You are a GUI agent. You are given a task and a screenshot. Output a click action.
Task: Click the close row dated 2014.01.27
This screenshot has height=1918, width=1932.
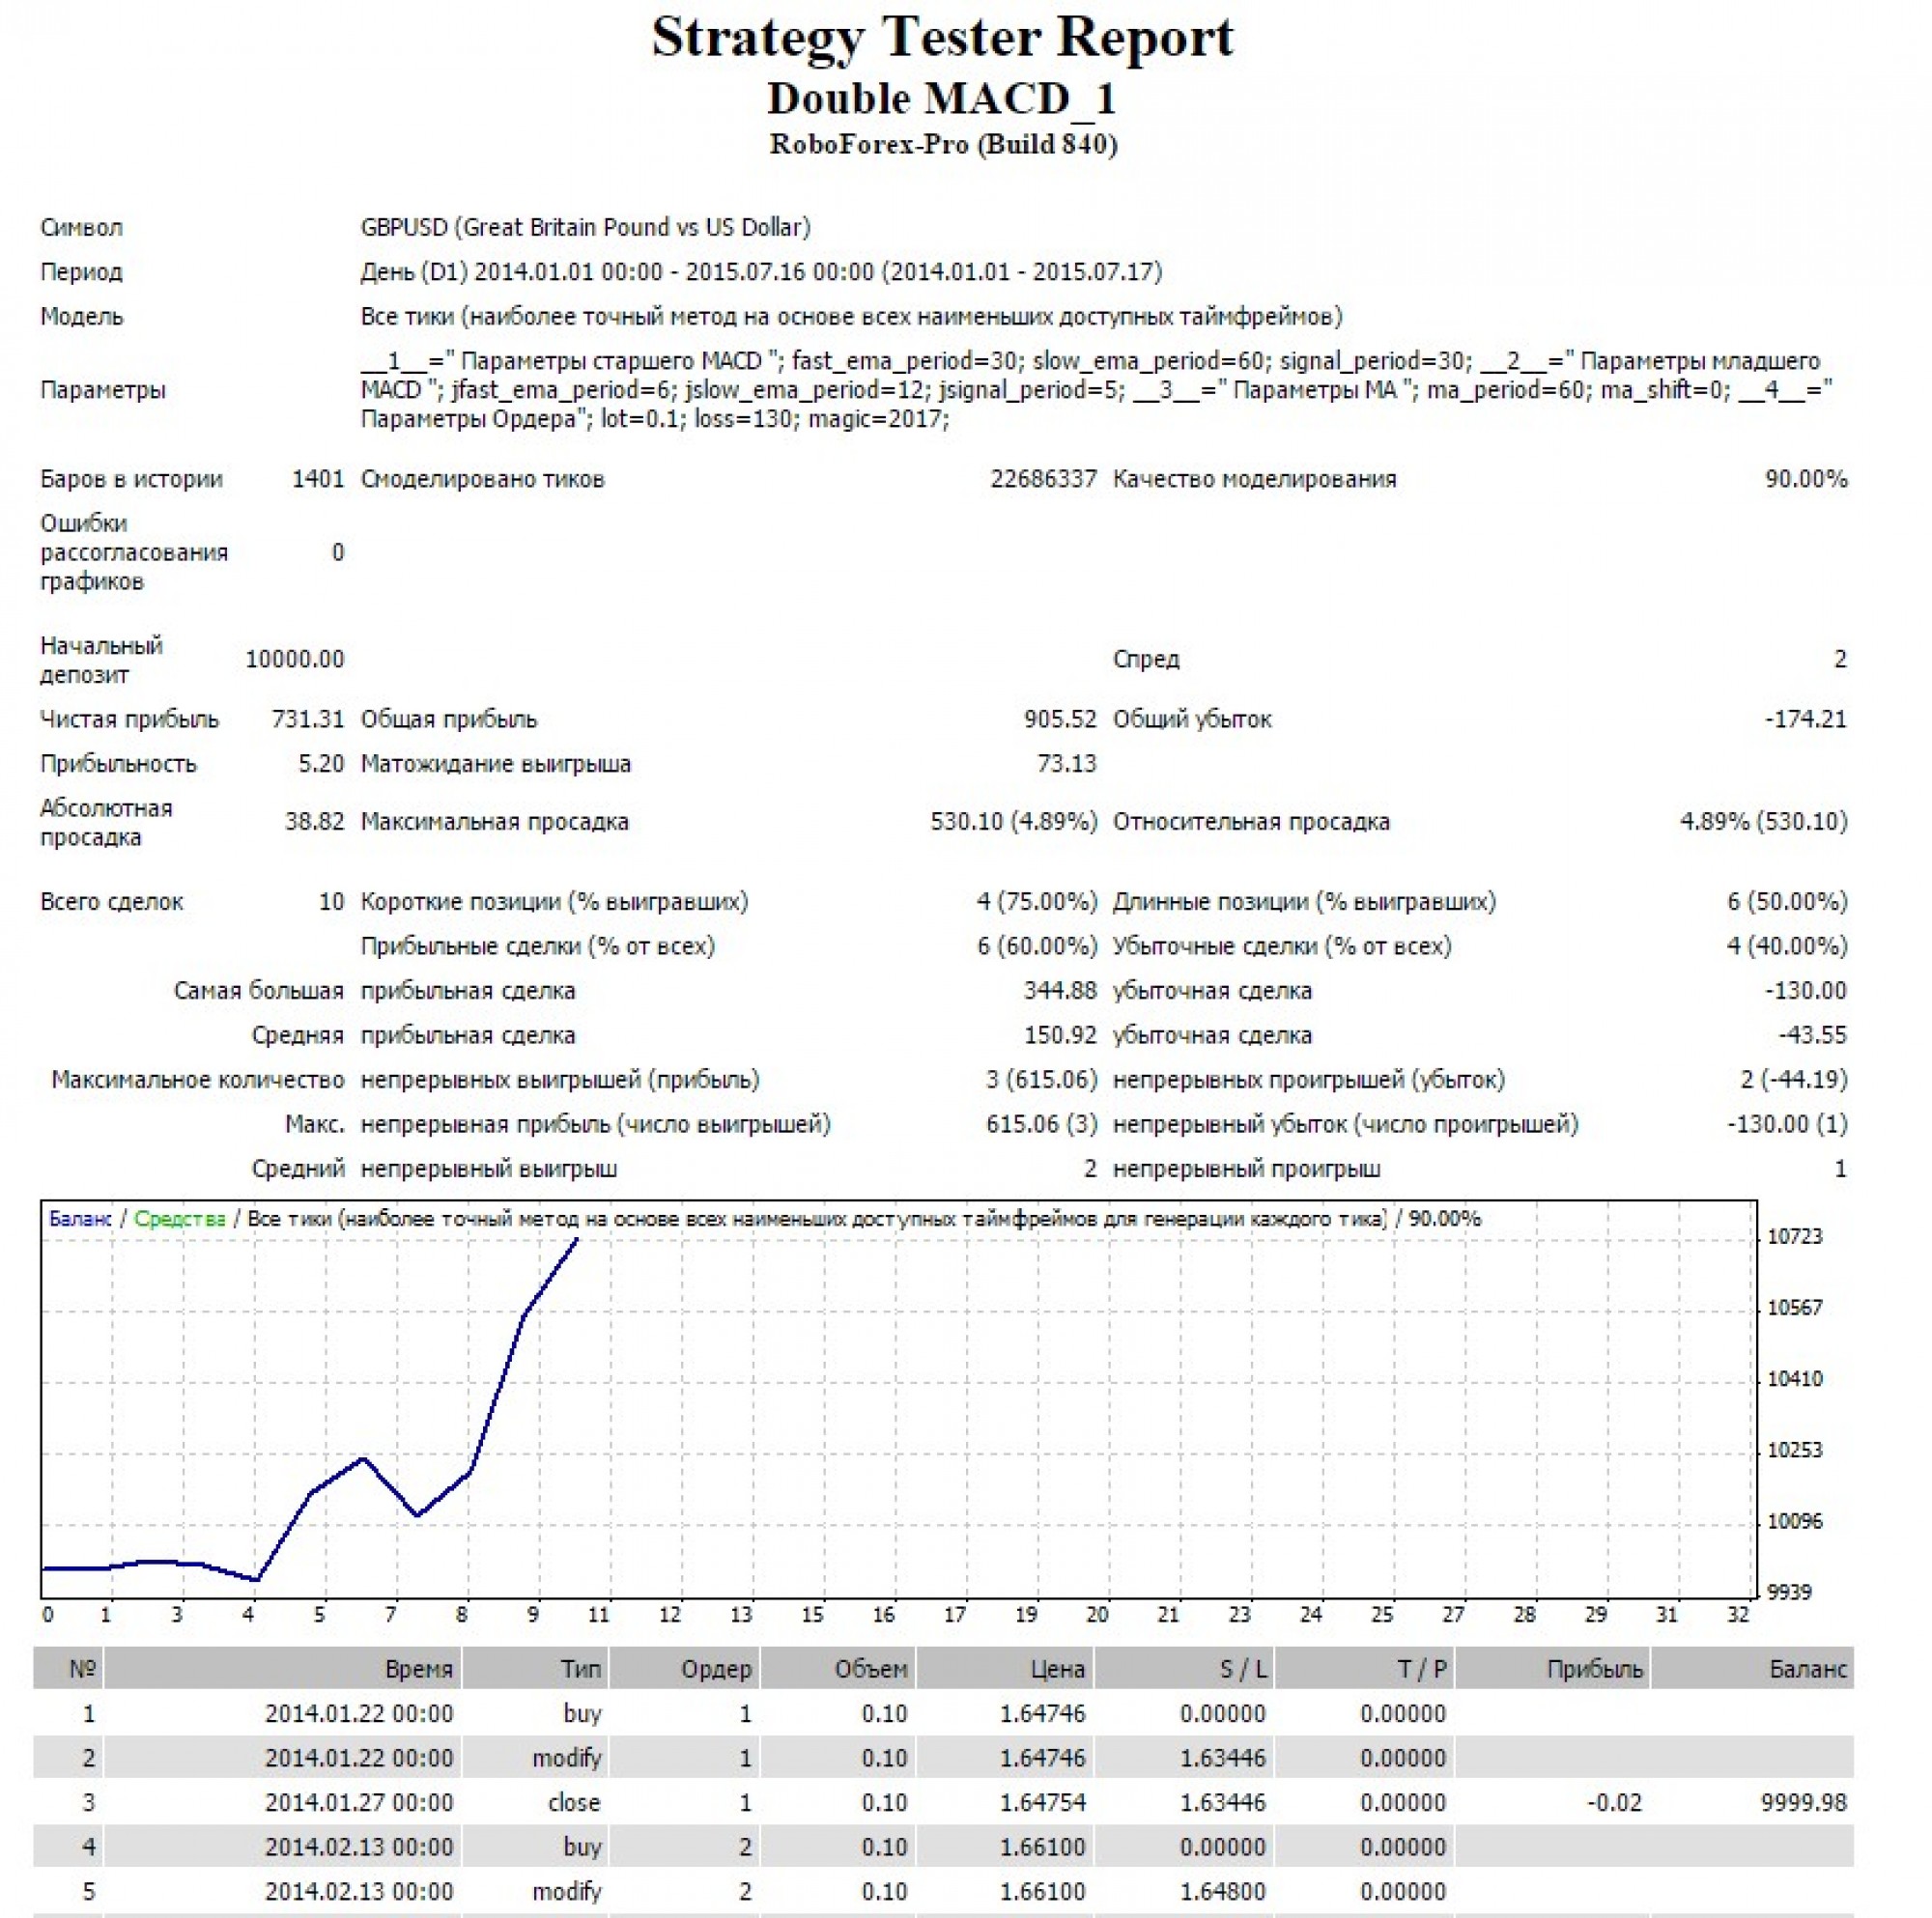tap(573, 1803)
